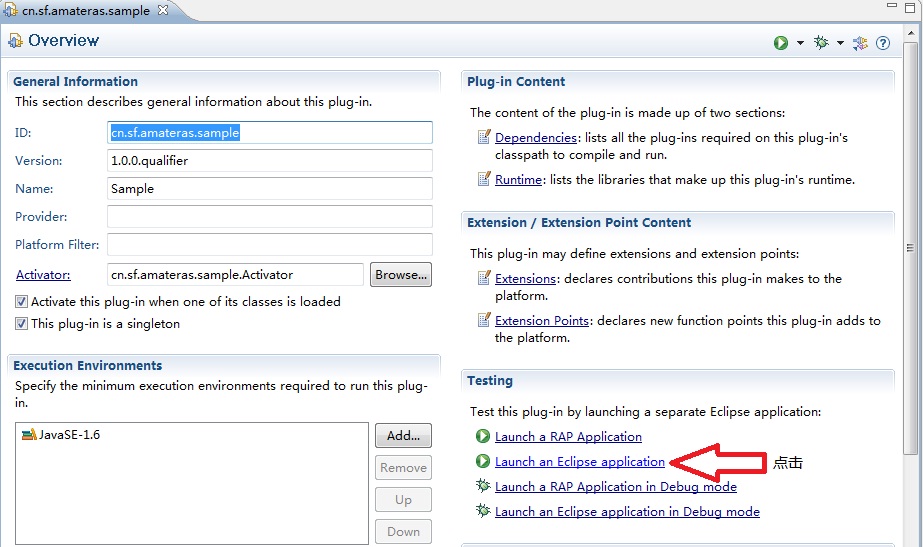Open the dropdown arrow beside Debug icon
The height and width of the screenshot is (547, 923).
point(840,43)
